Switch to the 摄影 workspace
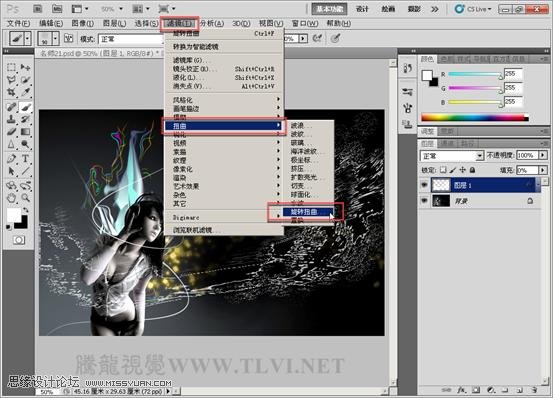This screenshot has height=398, width=553. (x=414, y=9)
